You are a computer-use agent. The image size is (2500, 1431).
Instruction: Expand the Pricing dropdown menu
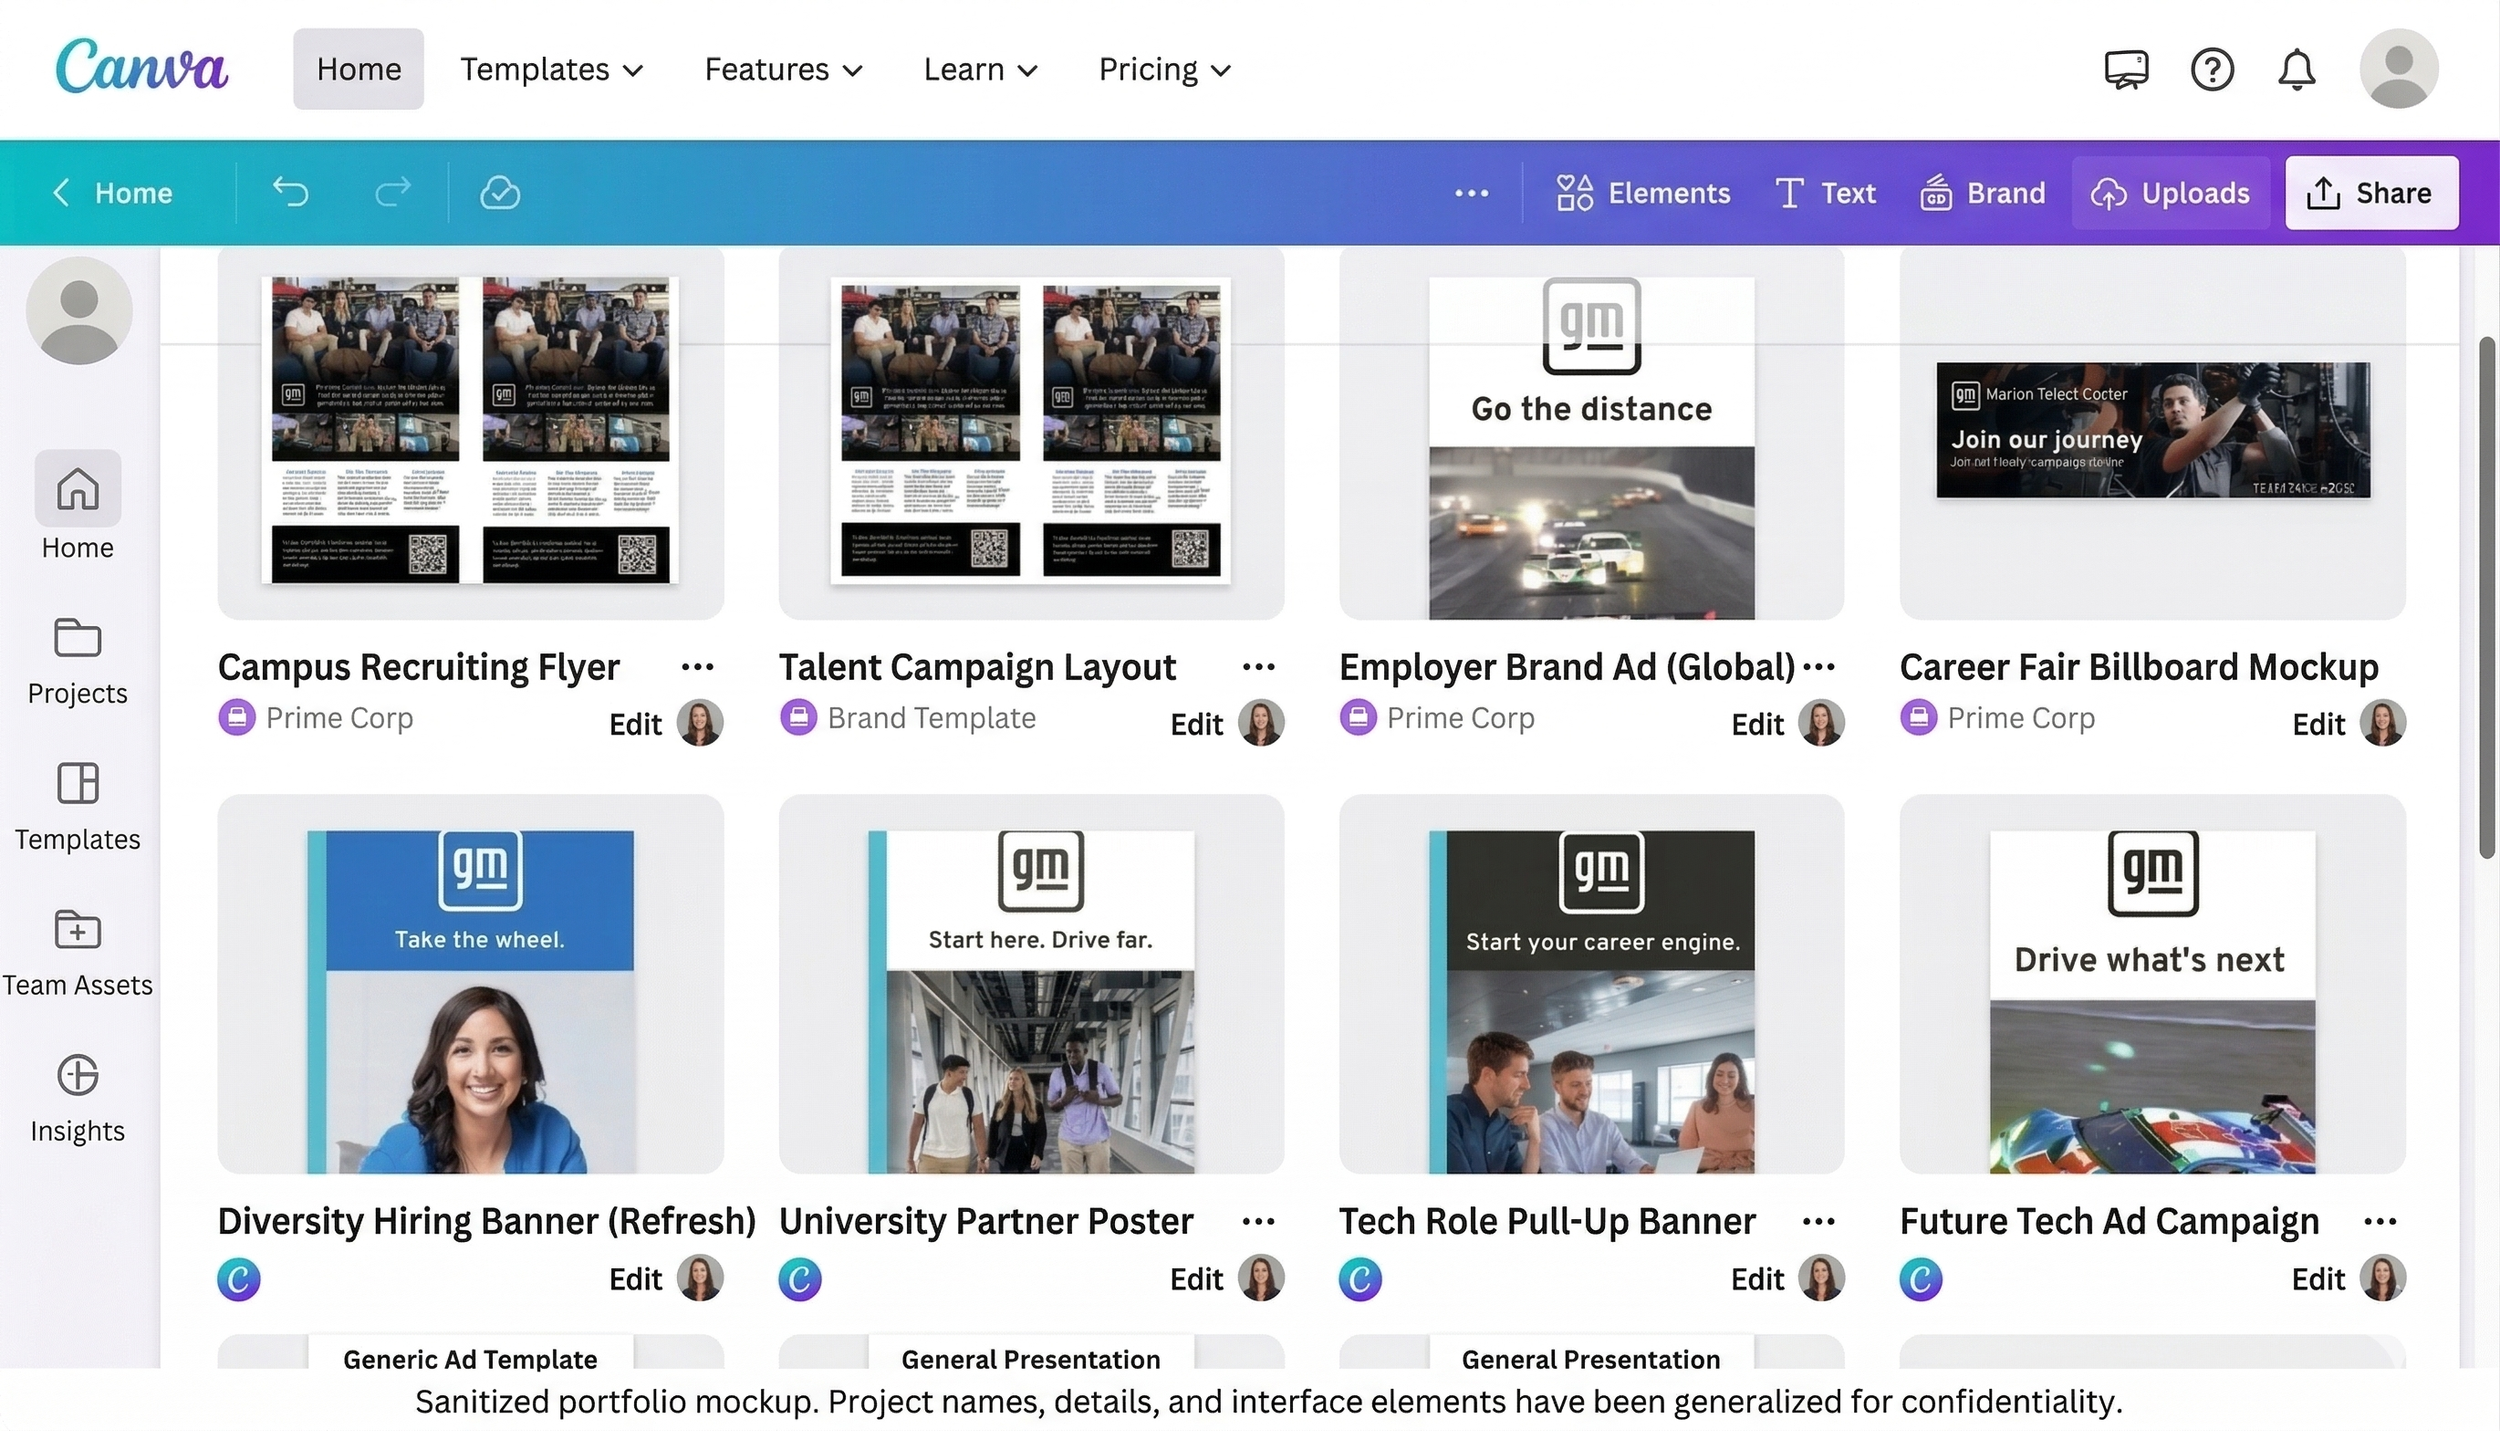(x=1164, y=70)
